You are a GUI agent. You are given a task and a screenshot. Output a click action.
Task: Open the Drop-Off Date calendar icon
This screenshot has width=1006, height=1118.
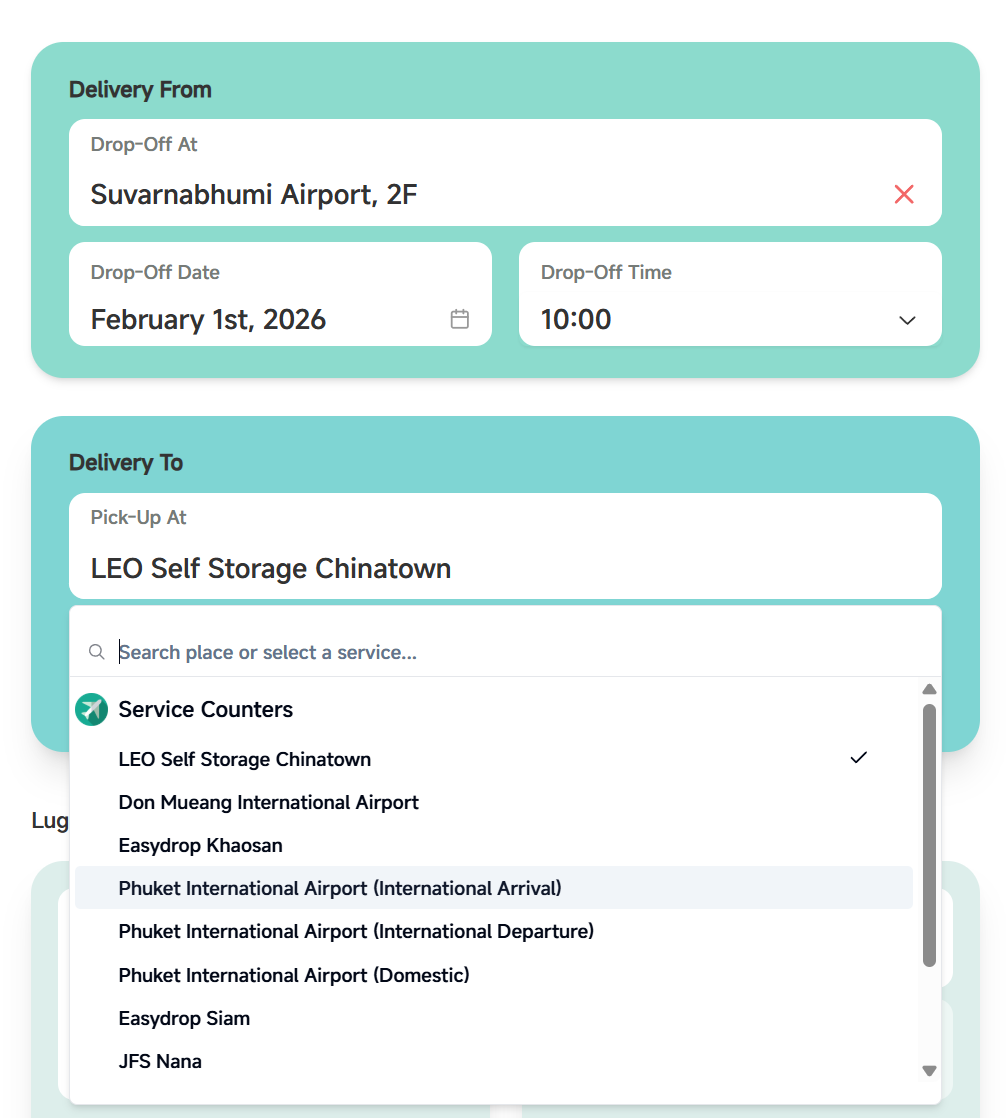coord(460,319)
